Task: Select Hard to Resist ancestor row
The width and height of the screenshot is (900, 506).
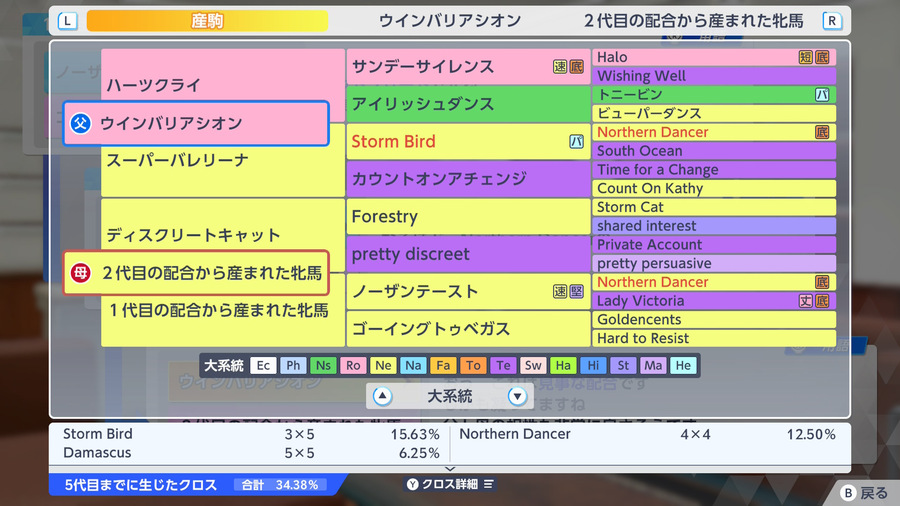Action: (714, 338)
